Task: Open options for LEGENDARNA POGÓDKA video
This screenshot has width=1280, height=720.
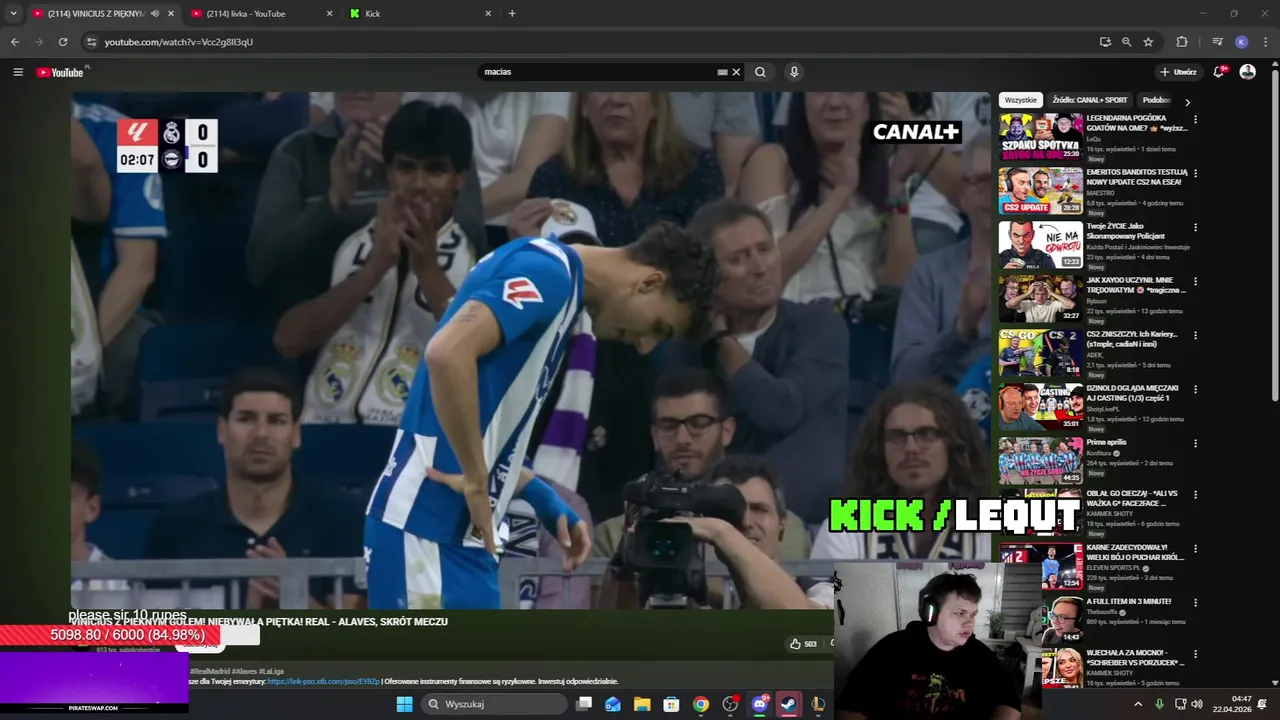Action: (1195, 119)
